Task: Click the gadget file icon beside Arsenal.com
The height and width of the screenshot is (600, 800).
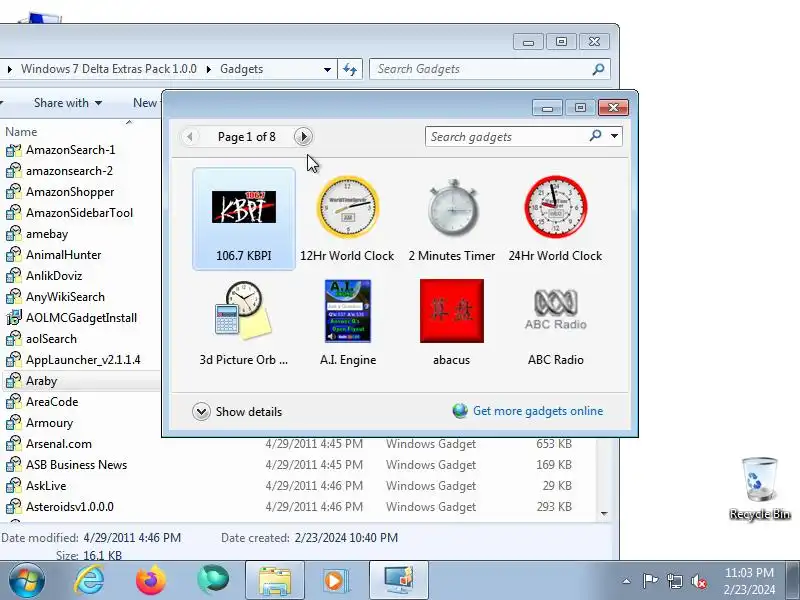Action: (x=14, y=443)
